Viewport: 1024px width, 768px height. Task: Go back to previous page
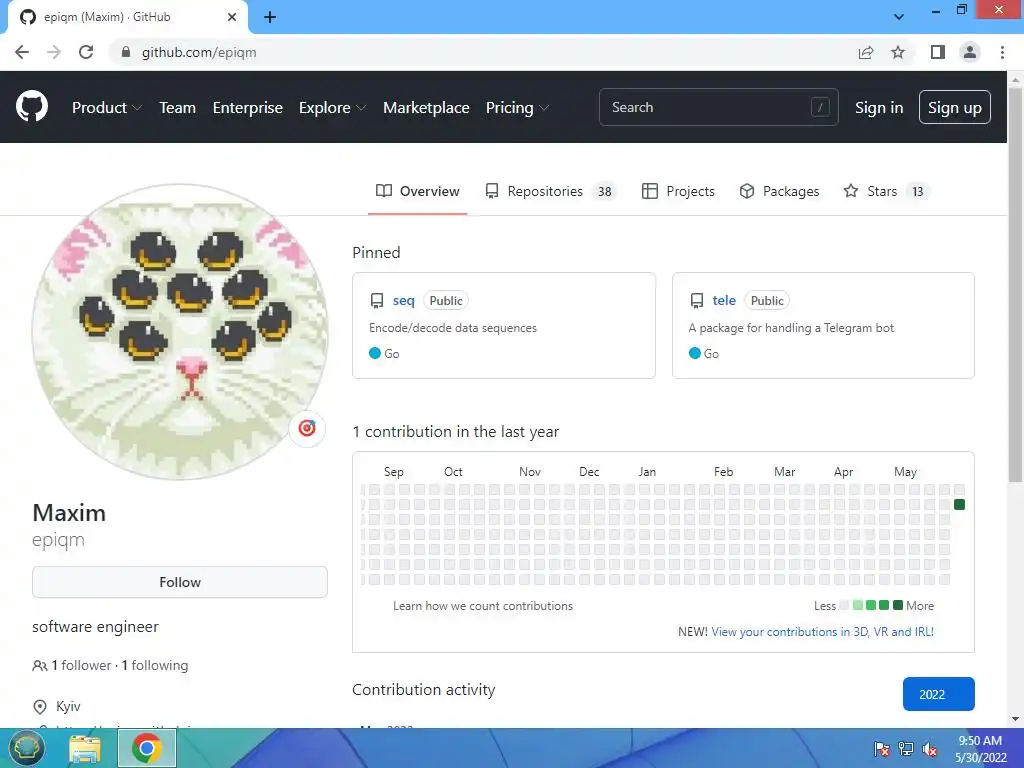pyautogui.click(x=22, y=52)
